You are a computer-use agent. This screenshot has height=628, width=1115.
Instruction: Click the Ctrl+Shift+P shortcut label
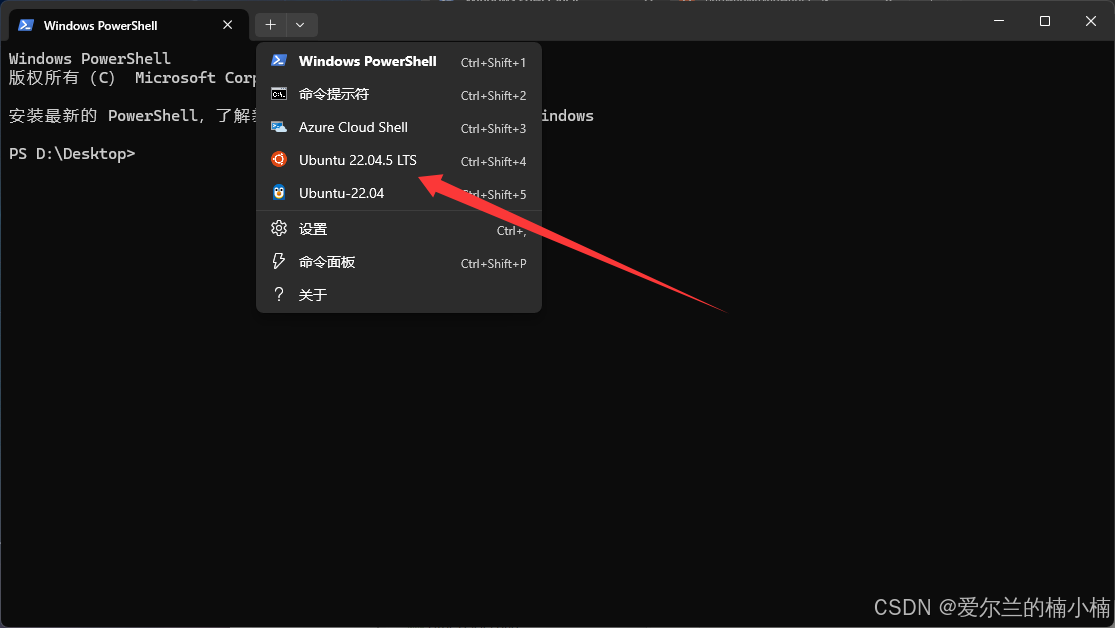pos(494,264)
